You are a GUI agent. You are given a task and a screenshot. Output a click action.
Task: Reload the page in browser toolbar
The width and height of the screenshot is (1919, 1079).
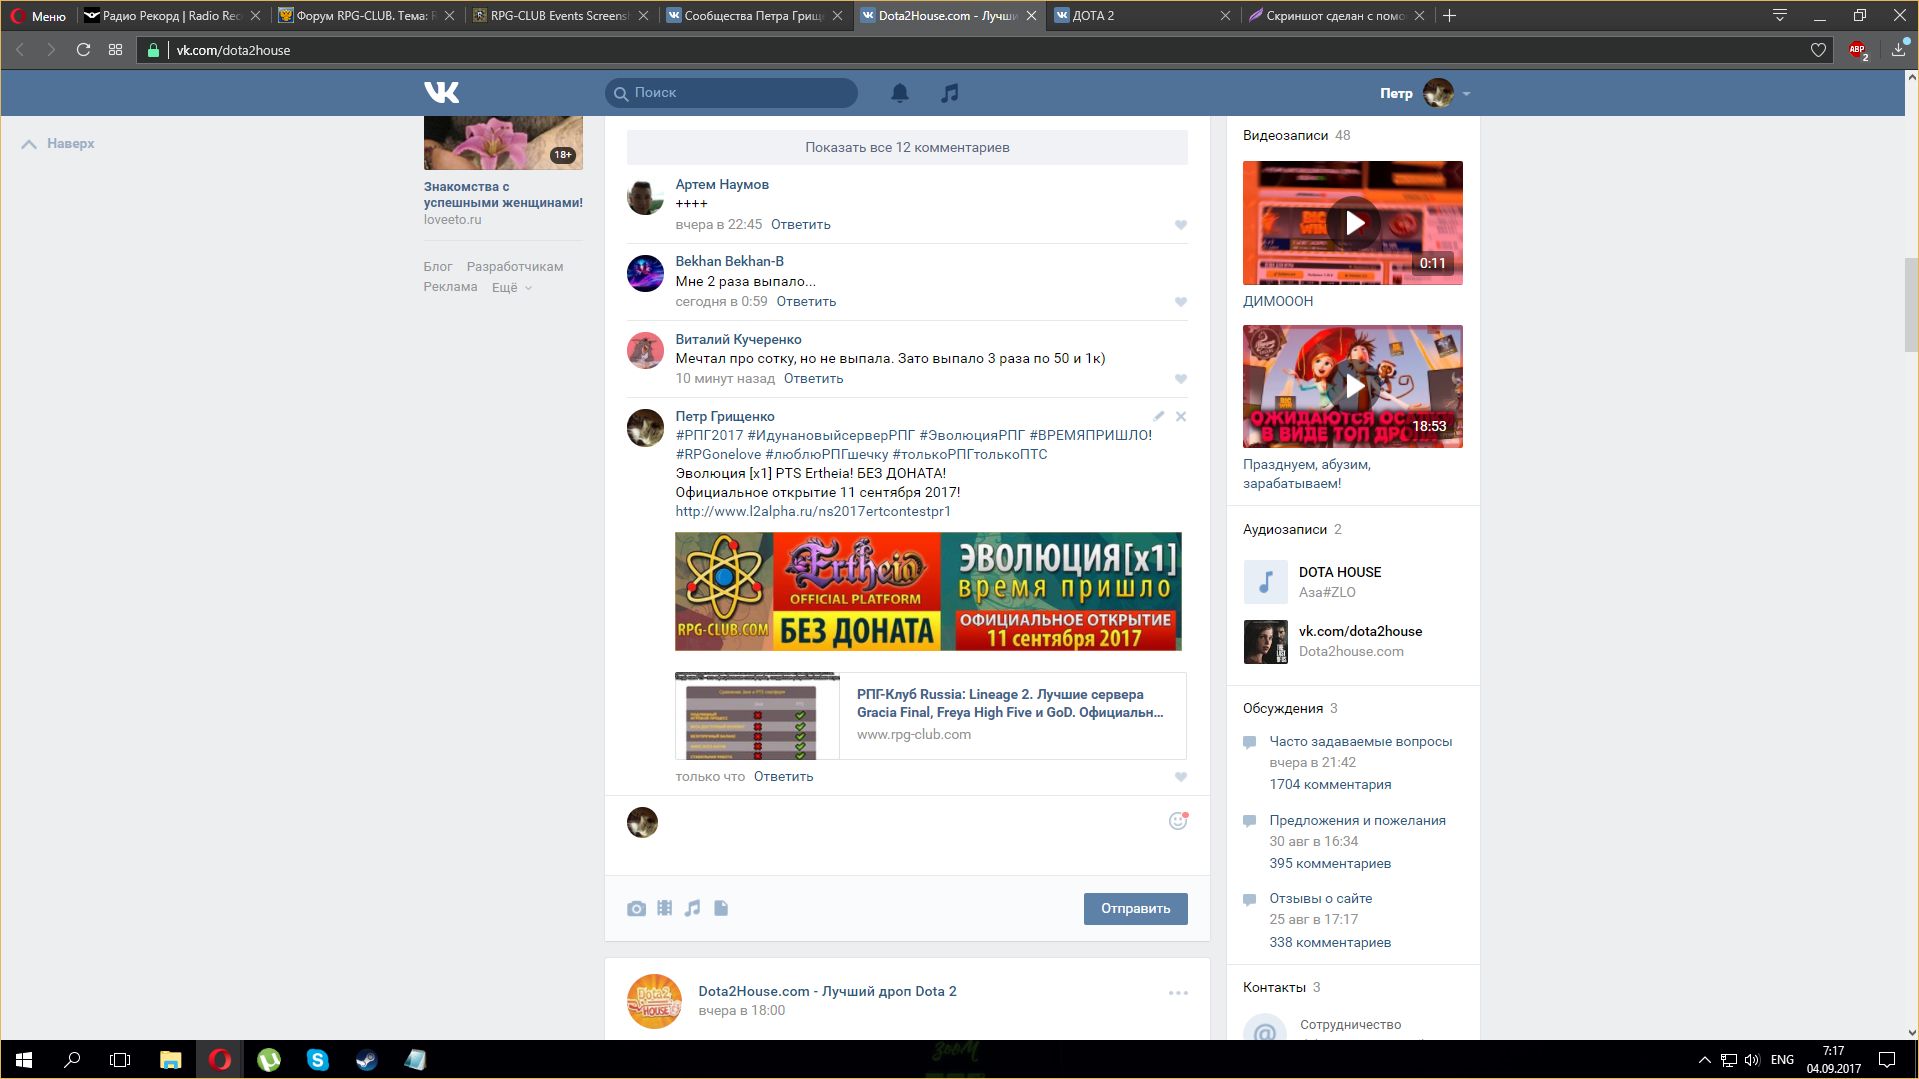coord(84,50)
